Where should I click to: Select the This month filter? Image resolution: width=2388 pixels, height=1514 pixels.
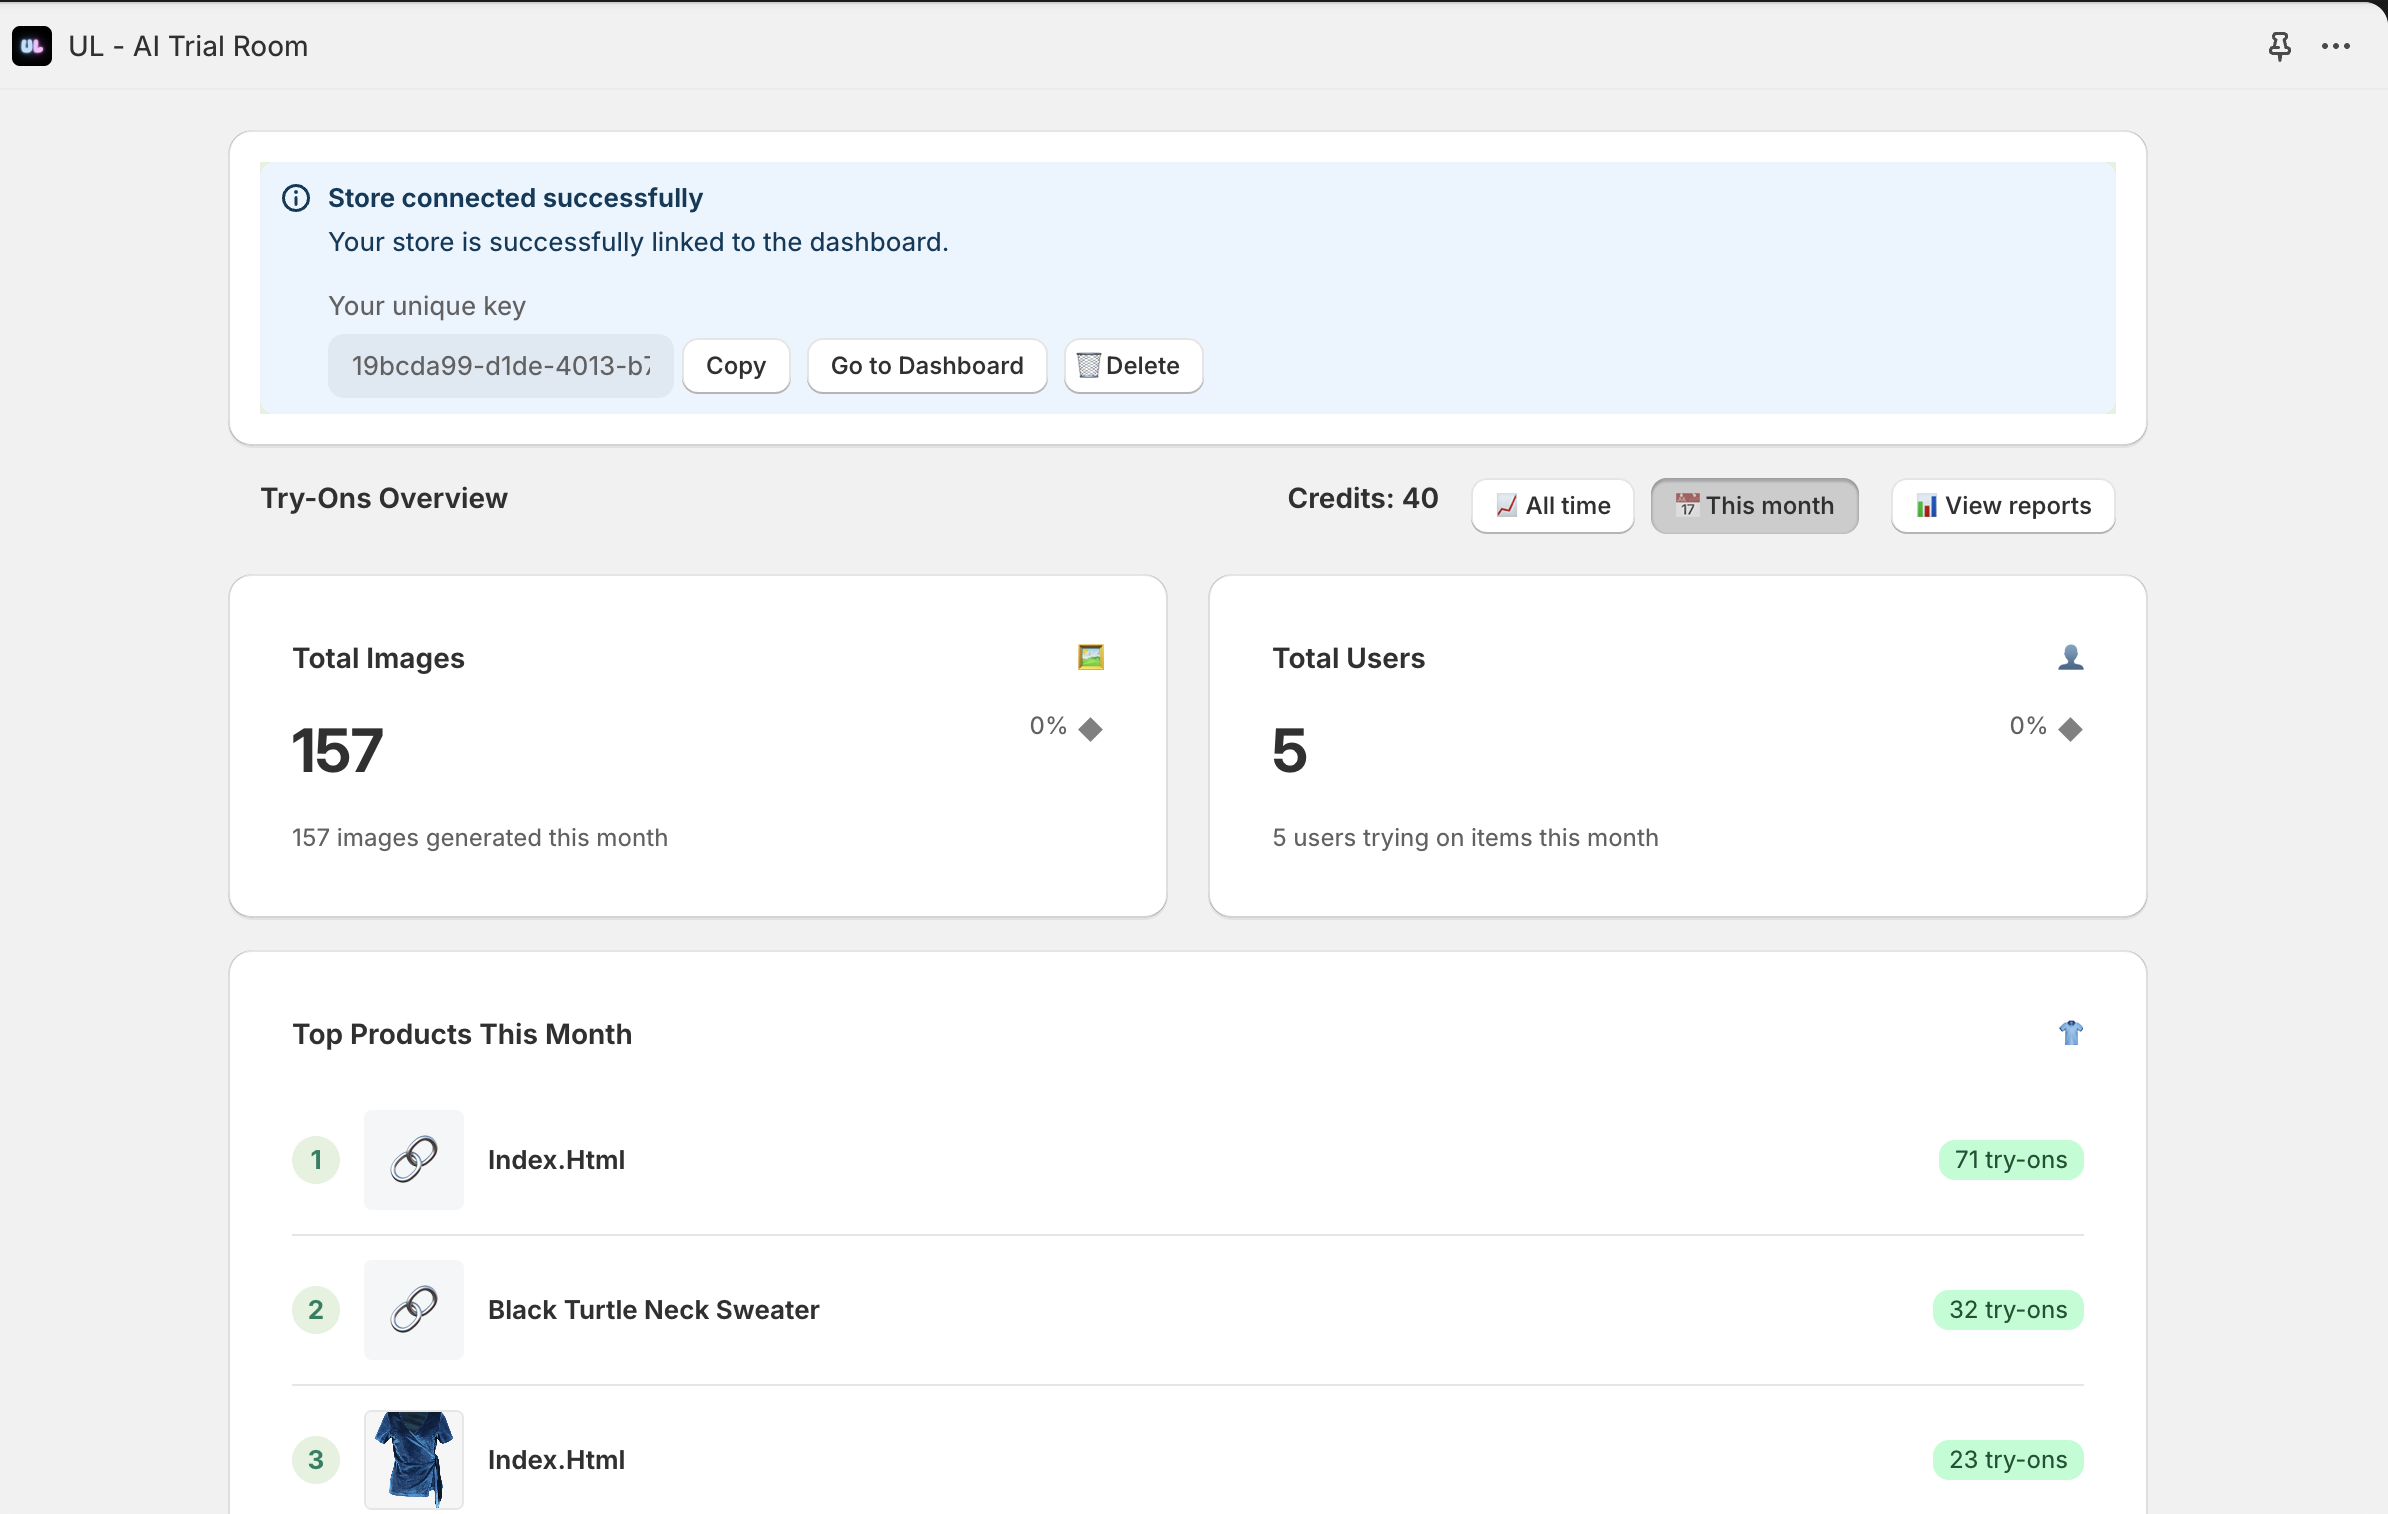click(1755, 506)
